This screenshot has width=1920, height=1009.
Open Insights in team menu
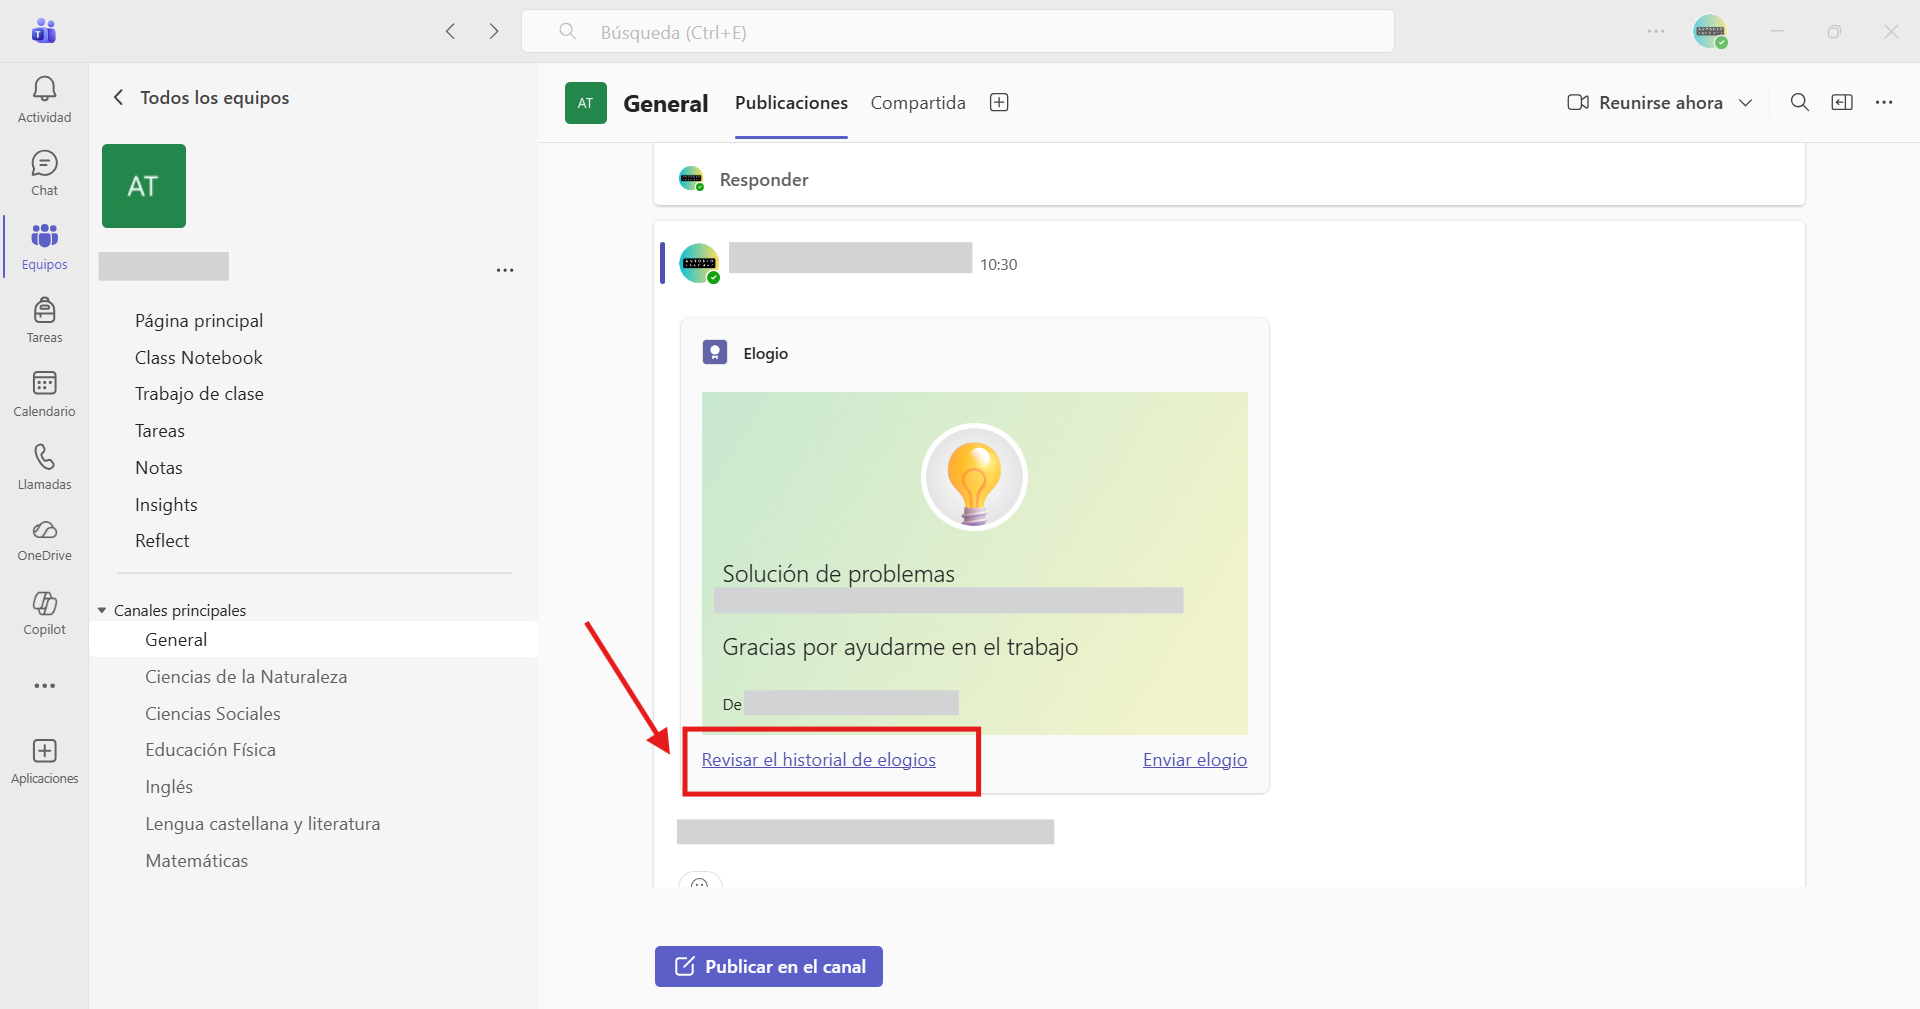click(166, 504)
